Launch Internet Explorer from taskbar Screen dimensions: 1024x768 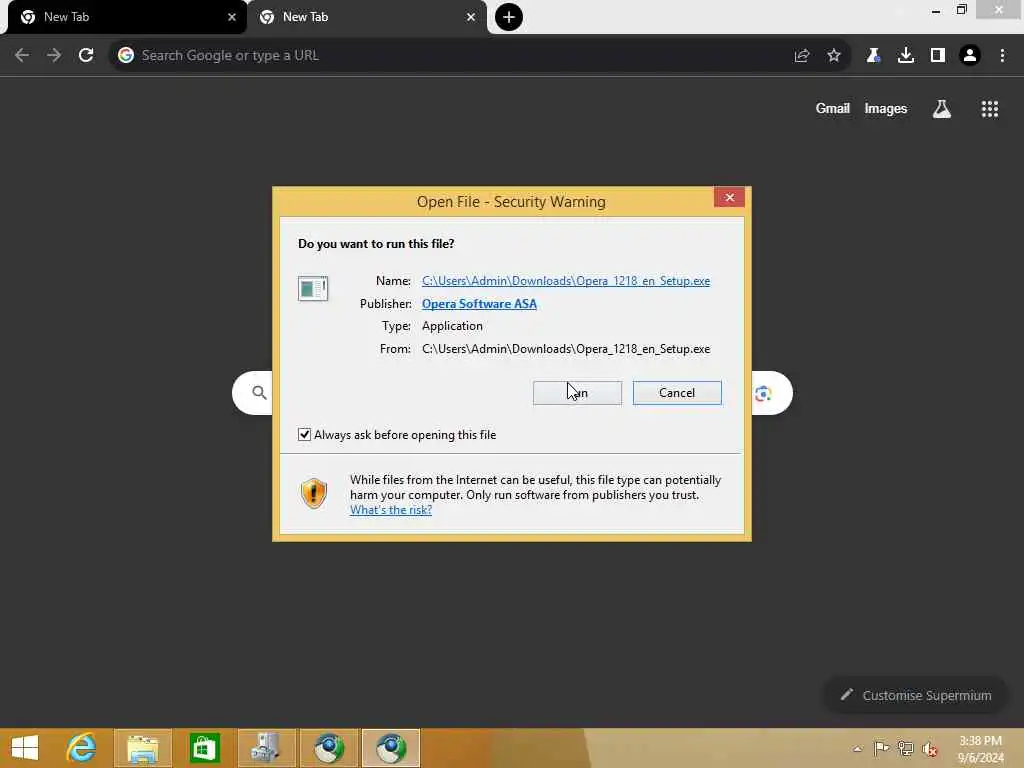click(x=82, y=748)
